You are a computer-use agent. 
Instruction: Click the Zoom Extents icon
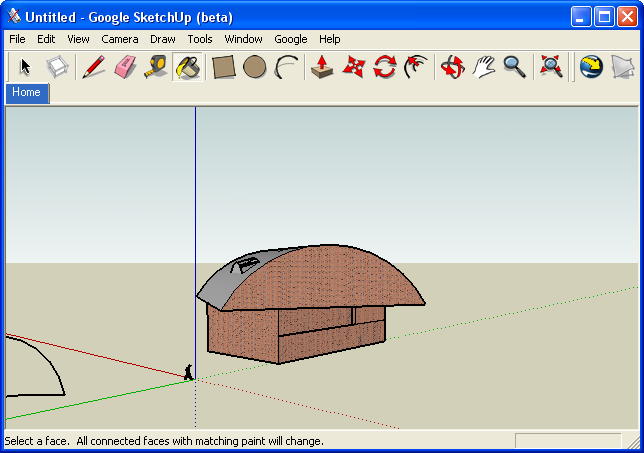(551, 67)
